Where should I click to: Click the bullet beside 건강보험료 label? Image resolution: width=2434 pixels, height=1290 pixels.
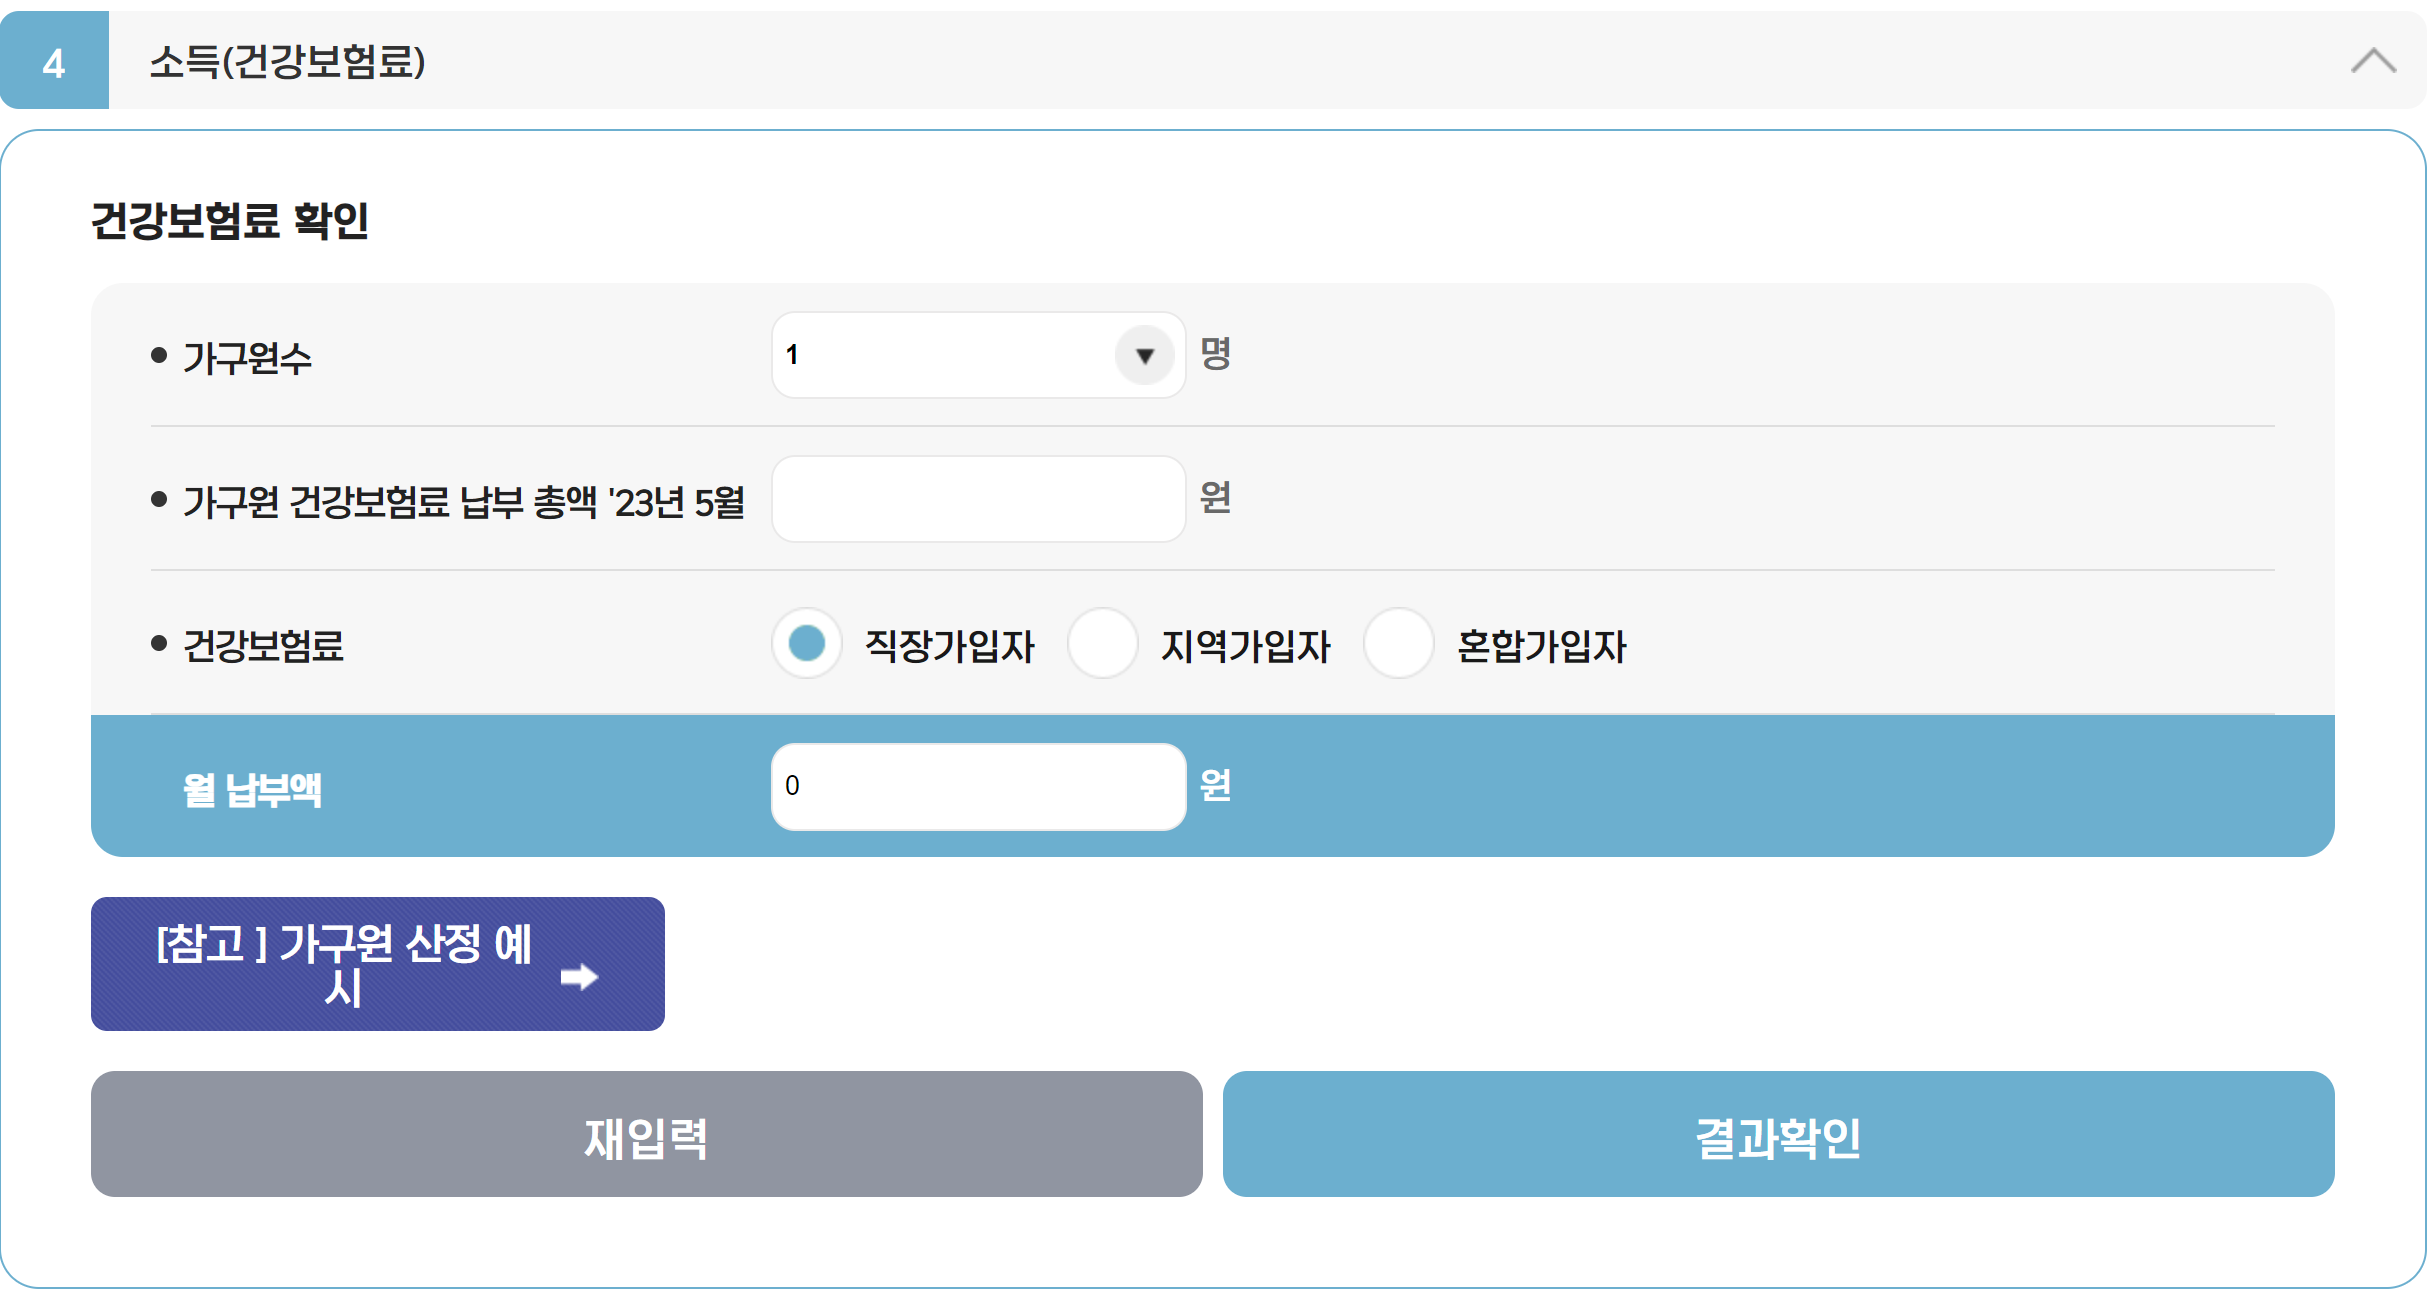click(158, 645)
